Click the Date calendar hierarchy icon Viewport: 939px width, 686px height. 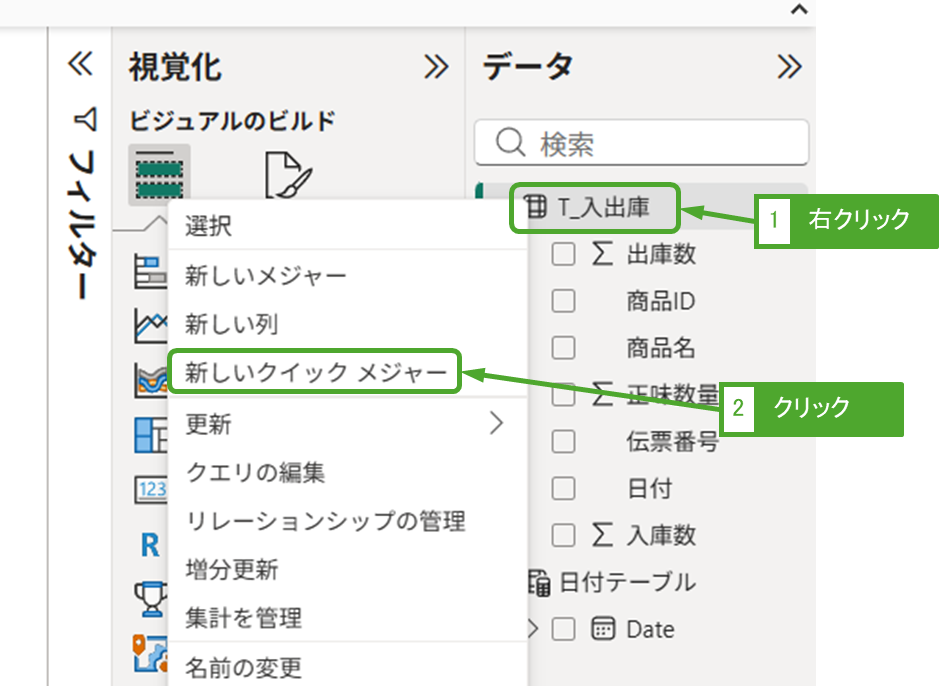pyautogui.click(x=603, y=629)
